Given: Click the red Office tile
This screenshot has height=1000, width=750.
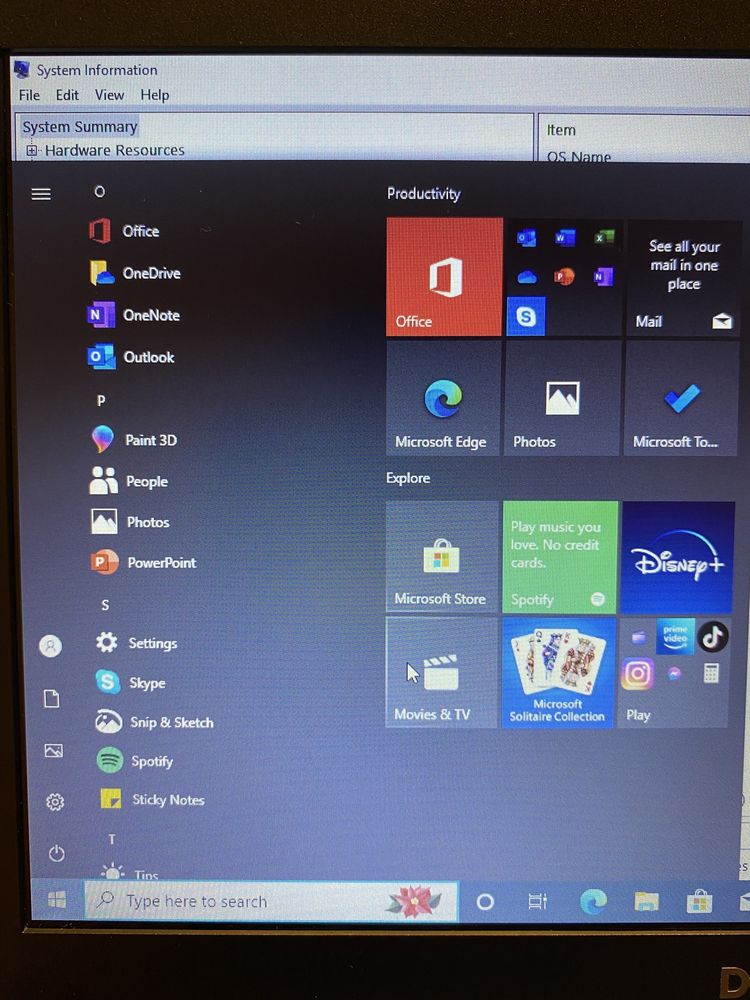Looking at the screenshot, I should (x=445, y=277).
